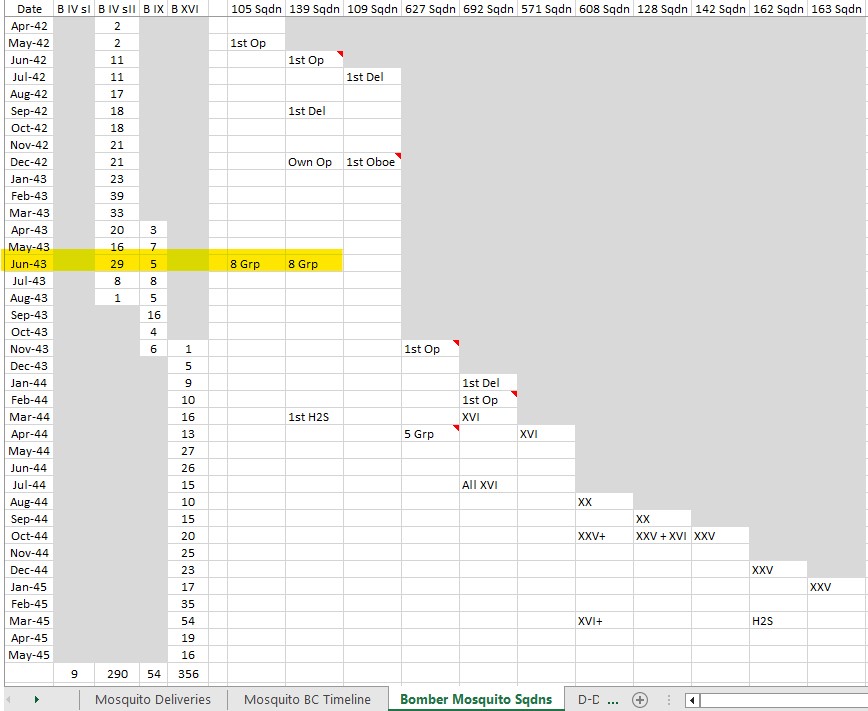Click the 1st Op cell in Nov-43 row

pyautogui.click(x=430, y=349)
